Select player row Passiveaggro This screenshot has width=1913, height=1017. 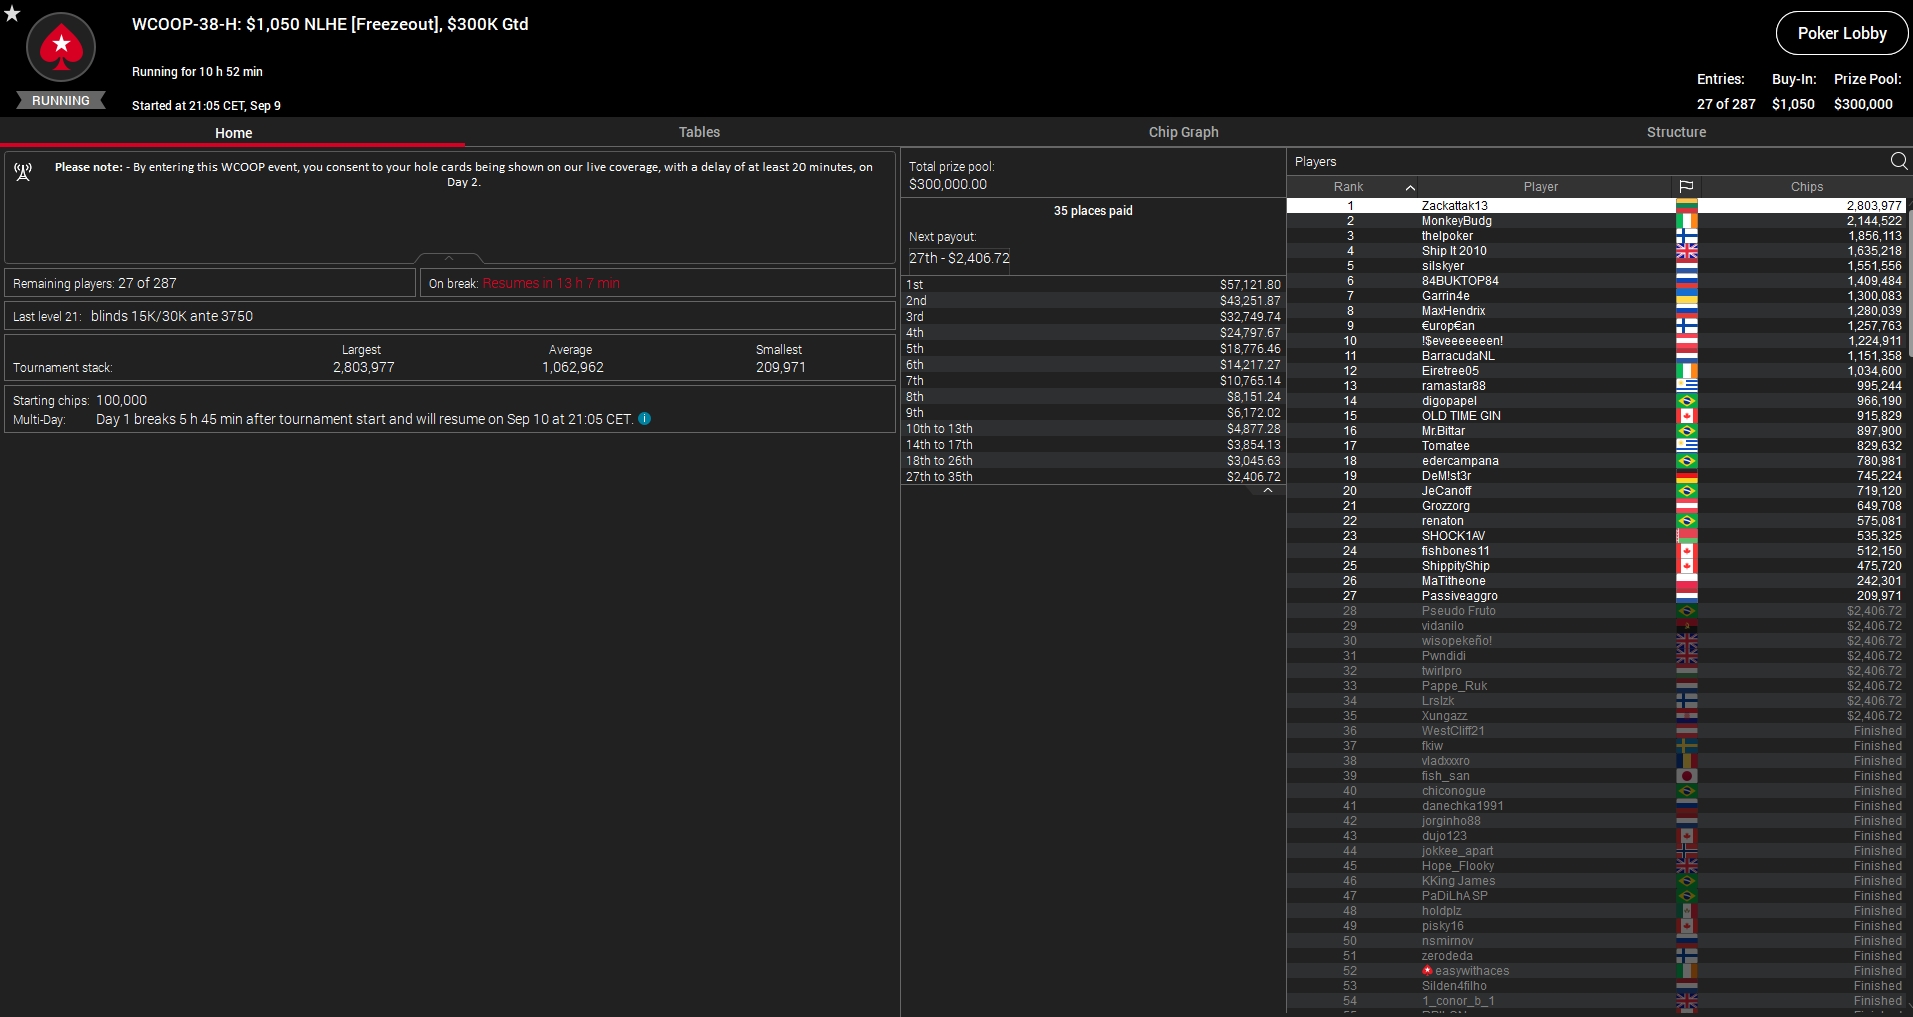pyautogui.click(x=1595, y=596)
